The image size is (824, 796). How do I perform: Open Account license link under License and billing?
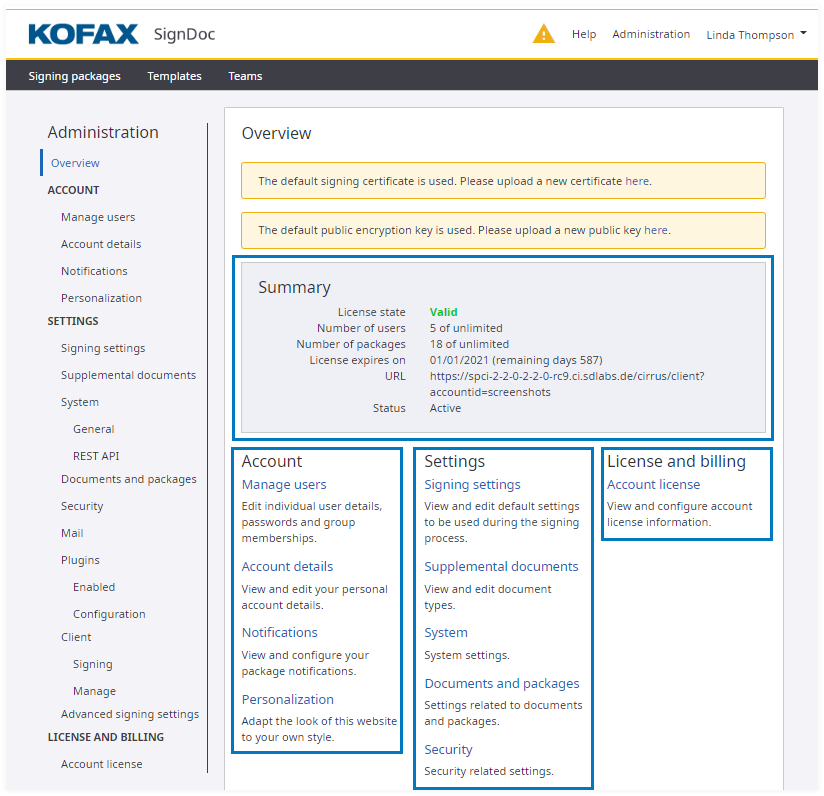tap(653, 485)
